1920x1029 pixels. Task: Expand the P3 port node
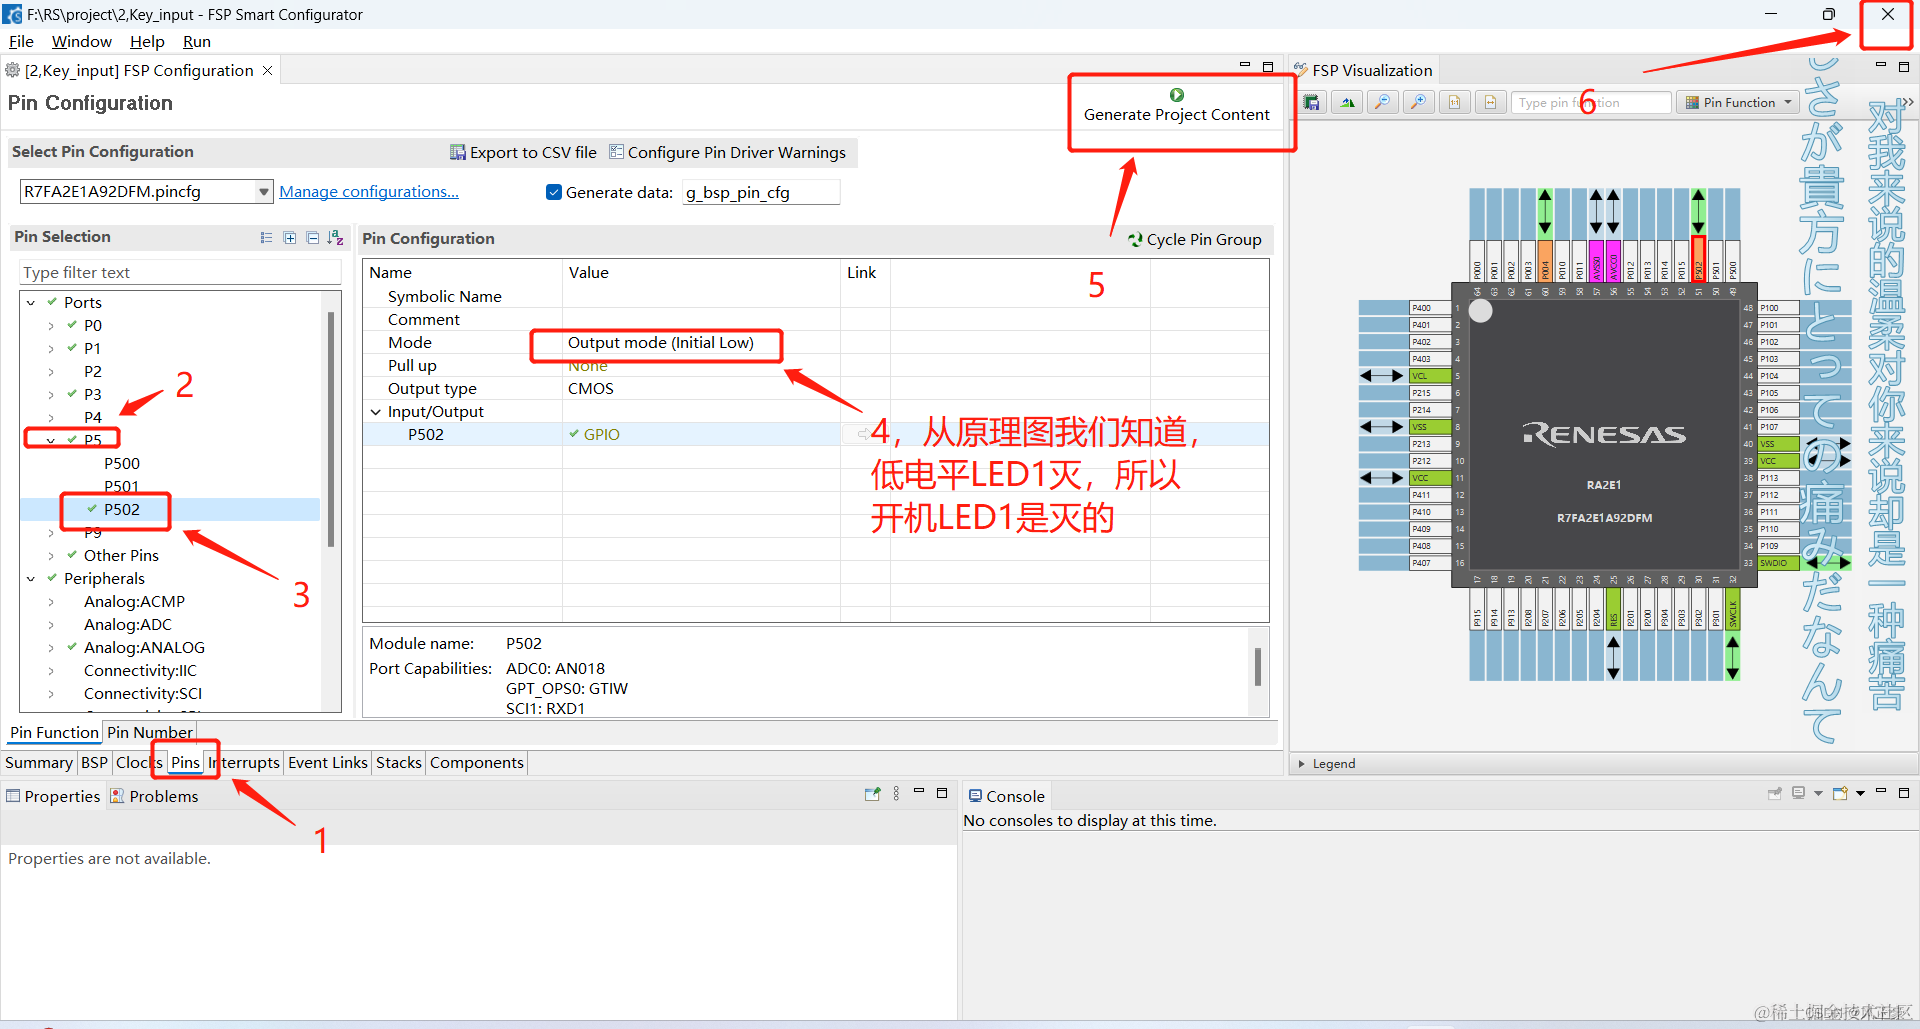(51, 394)
